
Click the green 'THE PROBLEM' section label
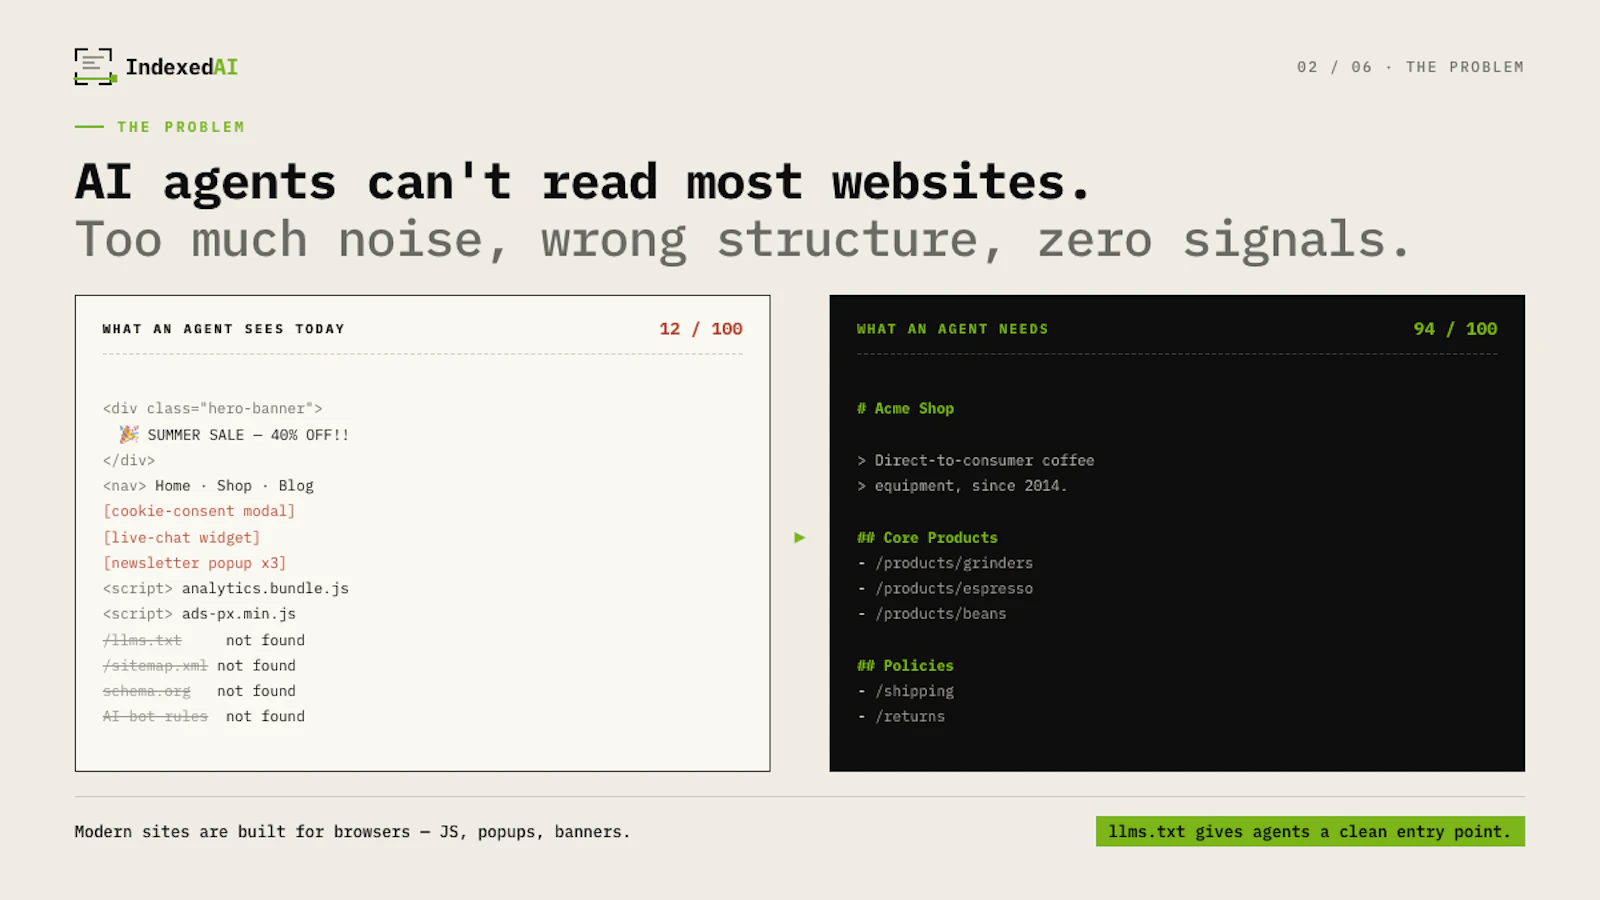point(181,127)
